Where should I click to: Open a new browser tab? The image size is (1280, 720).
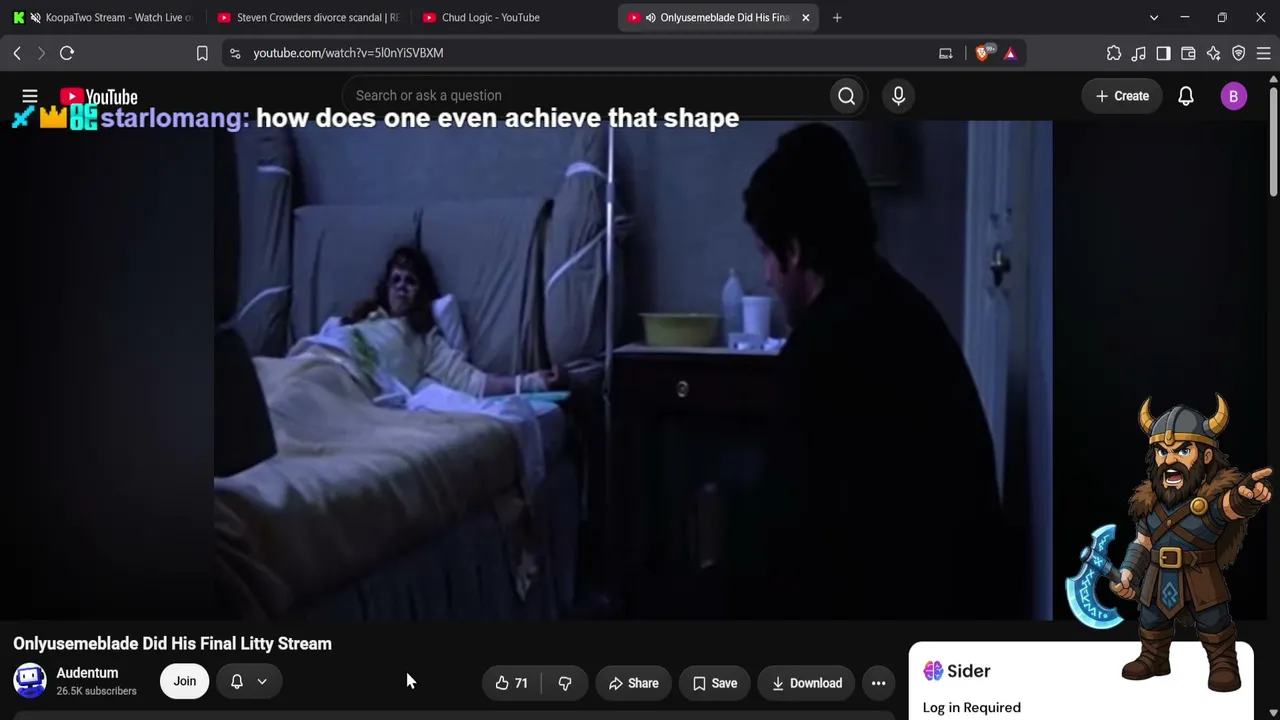point(837,17)
